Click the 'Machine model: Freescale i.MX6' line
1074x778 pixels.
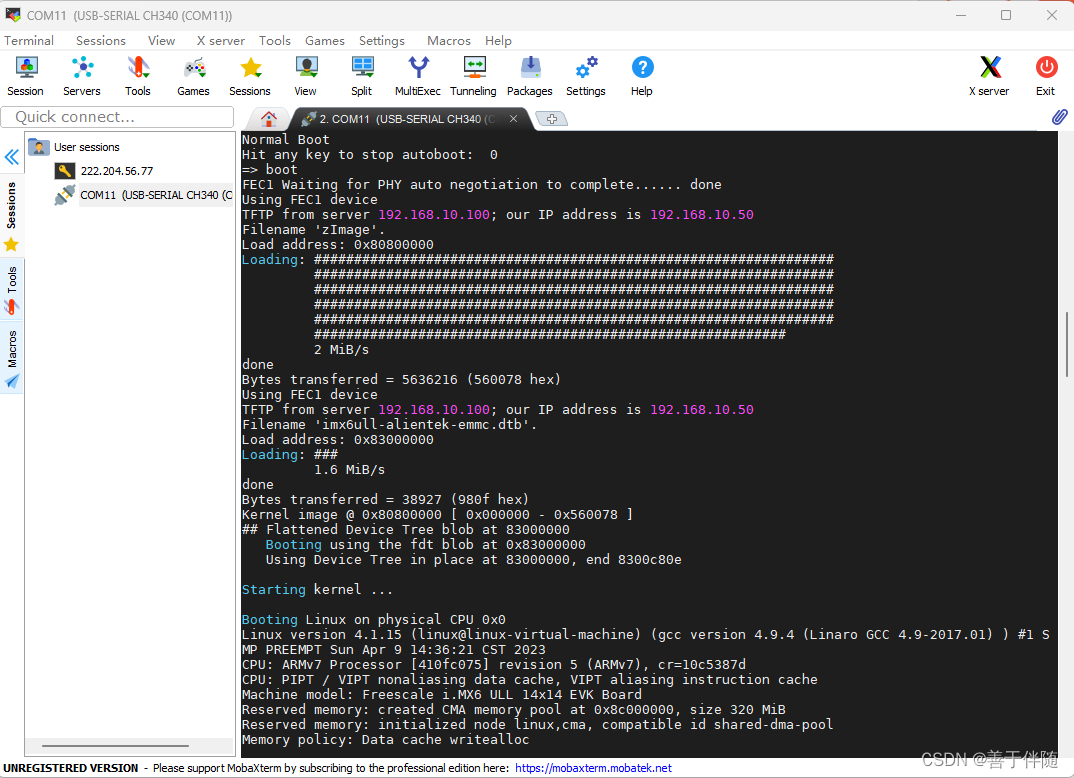click(442, 694)
